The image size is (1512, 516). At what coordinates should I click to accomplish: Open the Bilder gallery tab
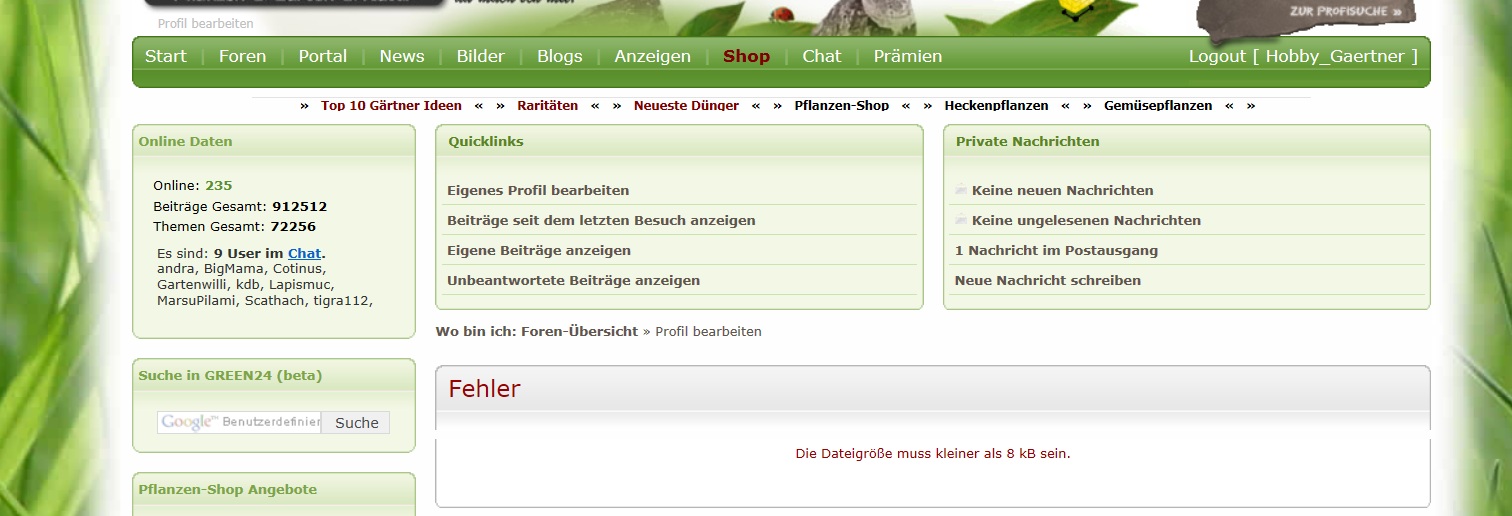(x=480, y=56)
